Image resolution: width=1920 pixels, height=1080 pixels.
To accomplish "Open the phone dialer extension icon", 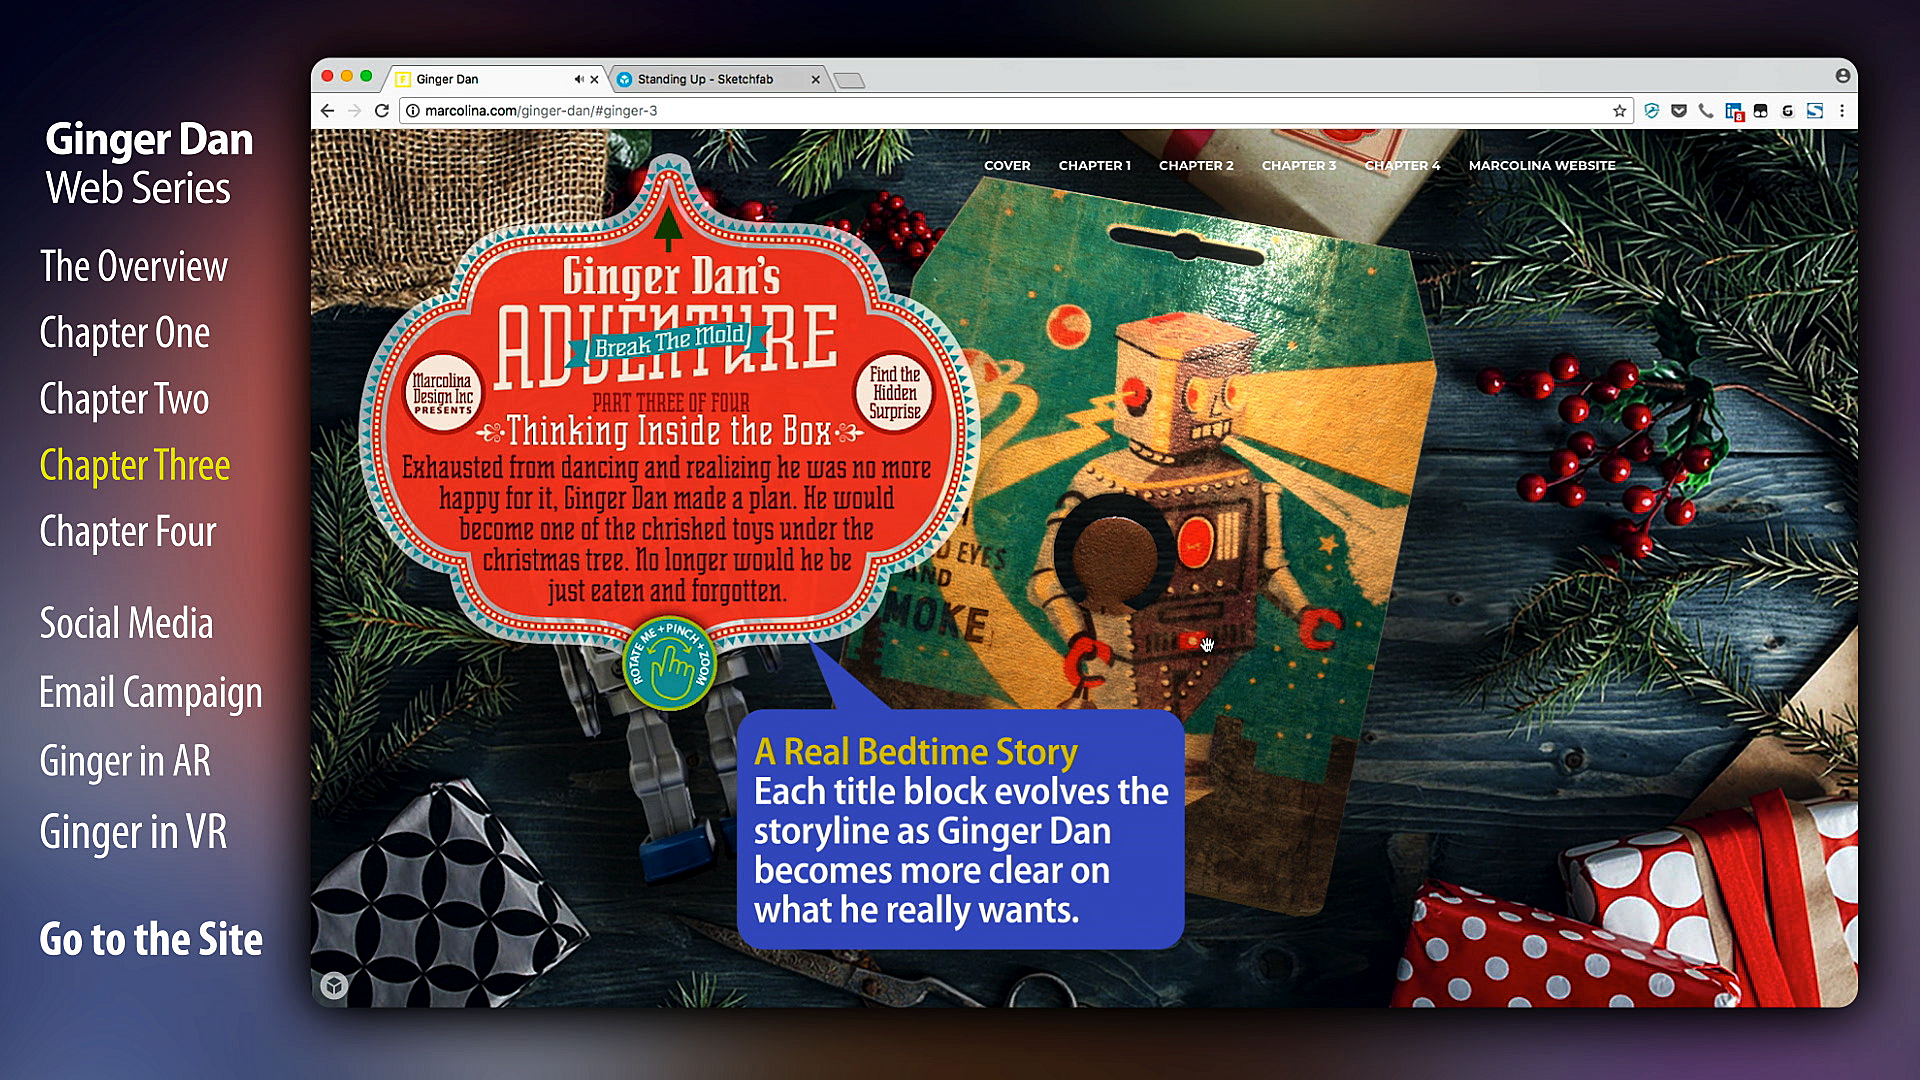I will pyautogui.click(x=1706, y=111).
